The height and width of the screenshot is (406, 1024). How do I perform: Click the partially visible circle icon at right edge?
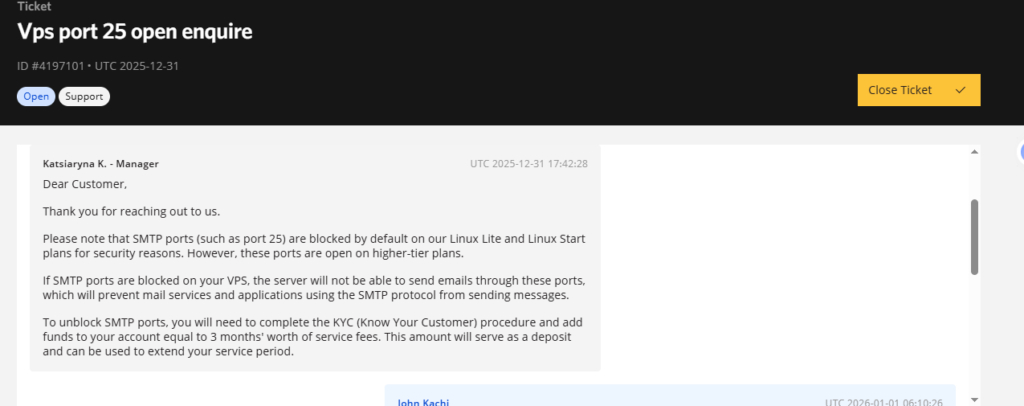pos(1021,151)
